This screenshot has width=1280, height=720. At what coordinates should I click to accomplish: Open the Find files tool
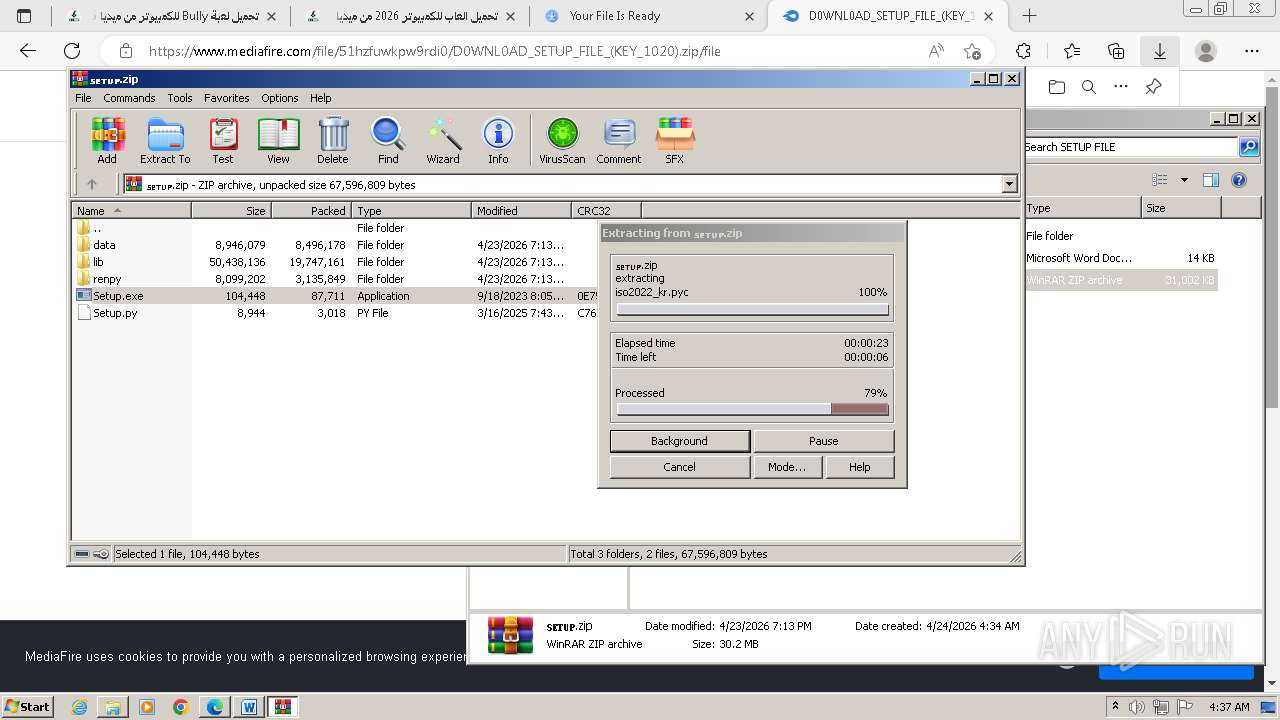[x=388, y=140]
